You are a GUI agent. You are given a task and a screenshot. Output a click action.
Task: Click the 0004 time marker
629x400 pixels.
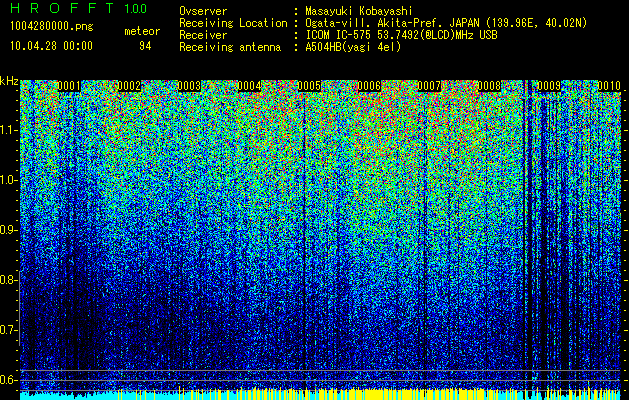point(250,86)
